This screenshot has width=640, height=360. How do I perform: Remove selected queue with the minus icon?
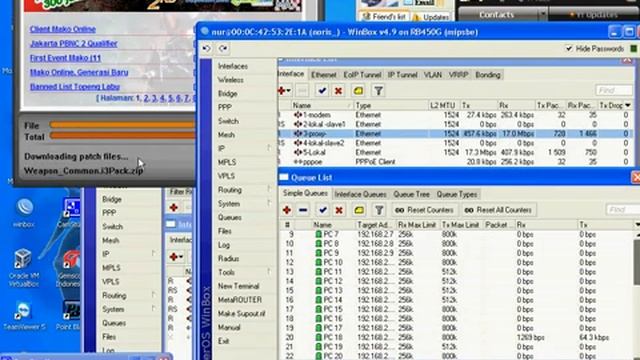(x=303, y=210)
